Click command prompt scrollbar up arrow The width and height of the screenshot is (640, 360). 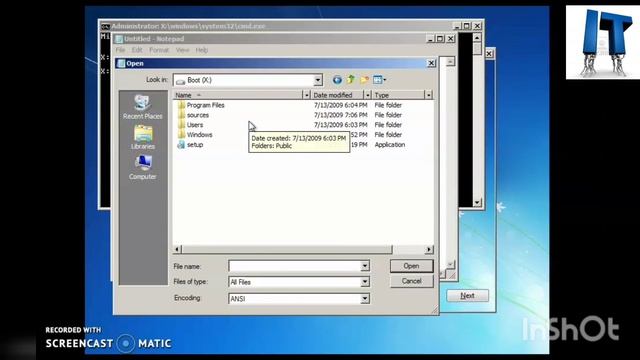(477, 38)
